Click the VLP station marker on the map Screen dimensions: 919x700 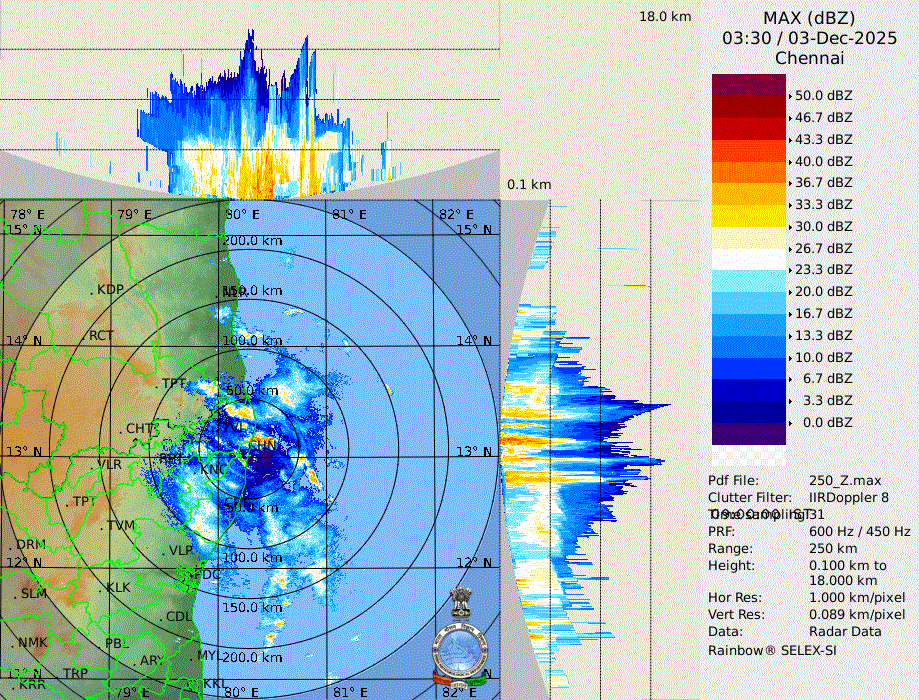(178, 551)
